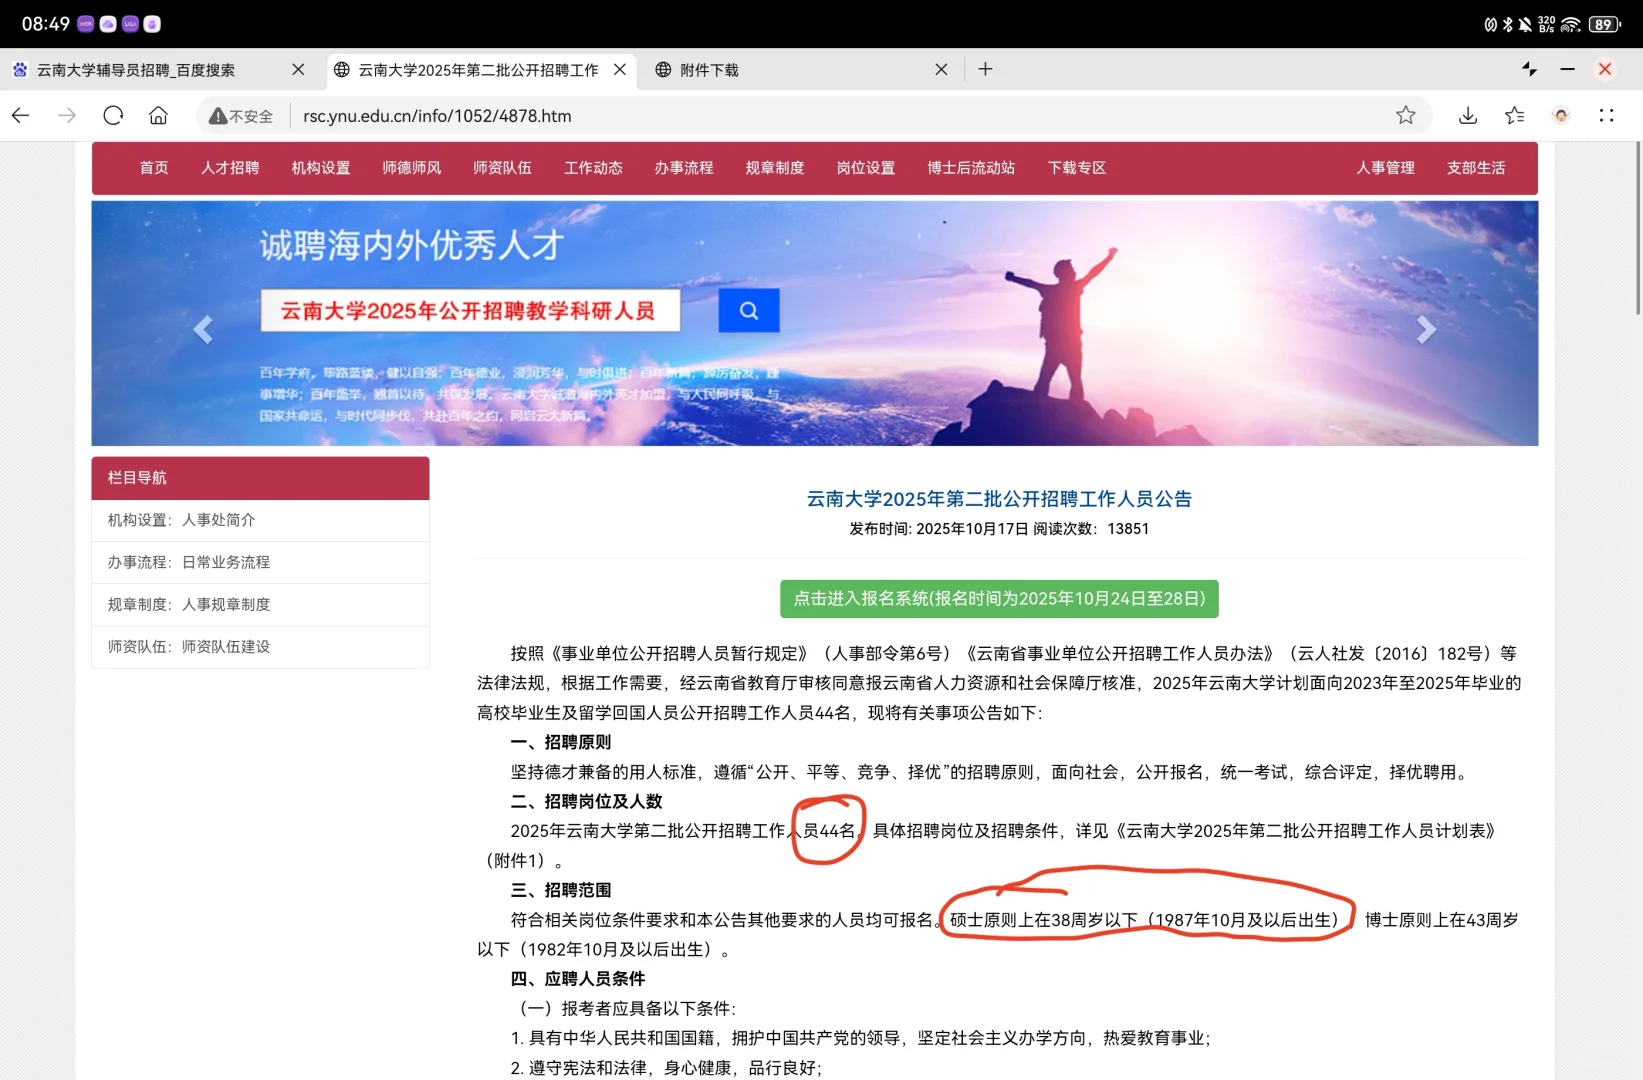Open the 人才招聘 nav menu
Viewport: 1643px width, 1080px height.
coord(230,168)
